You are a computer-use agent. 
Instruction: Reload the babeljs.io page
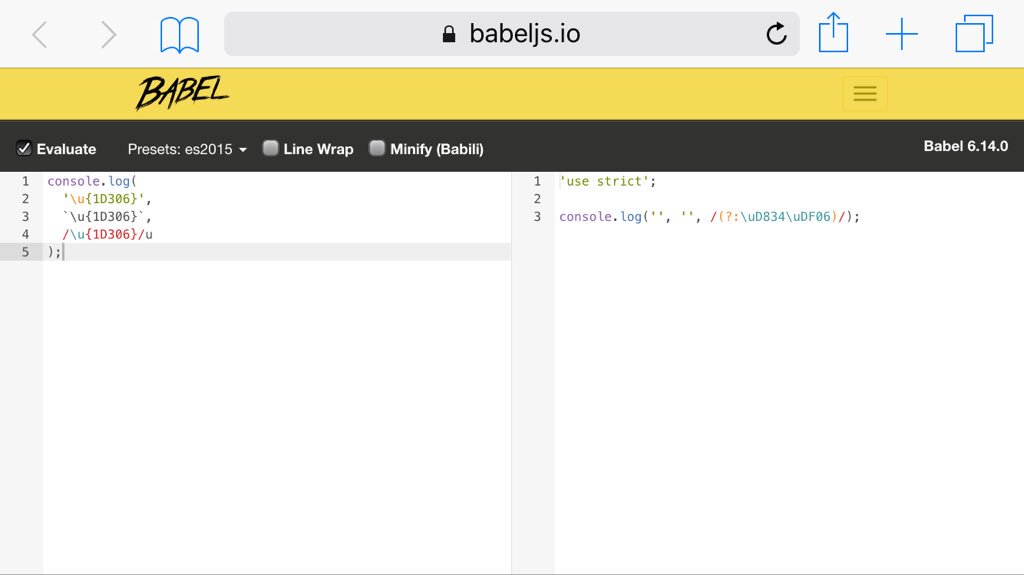click(776, 33)
